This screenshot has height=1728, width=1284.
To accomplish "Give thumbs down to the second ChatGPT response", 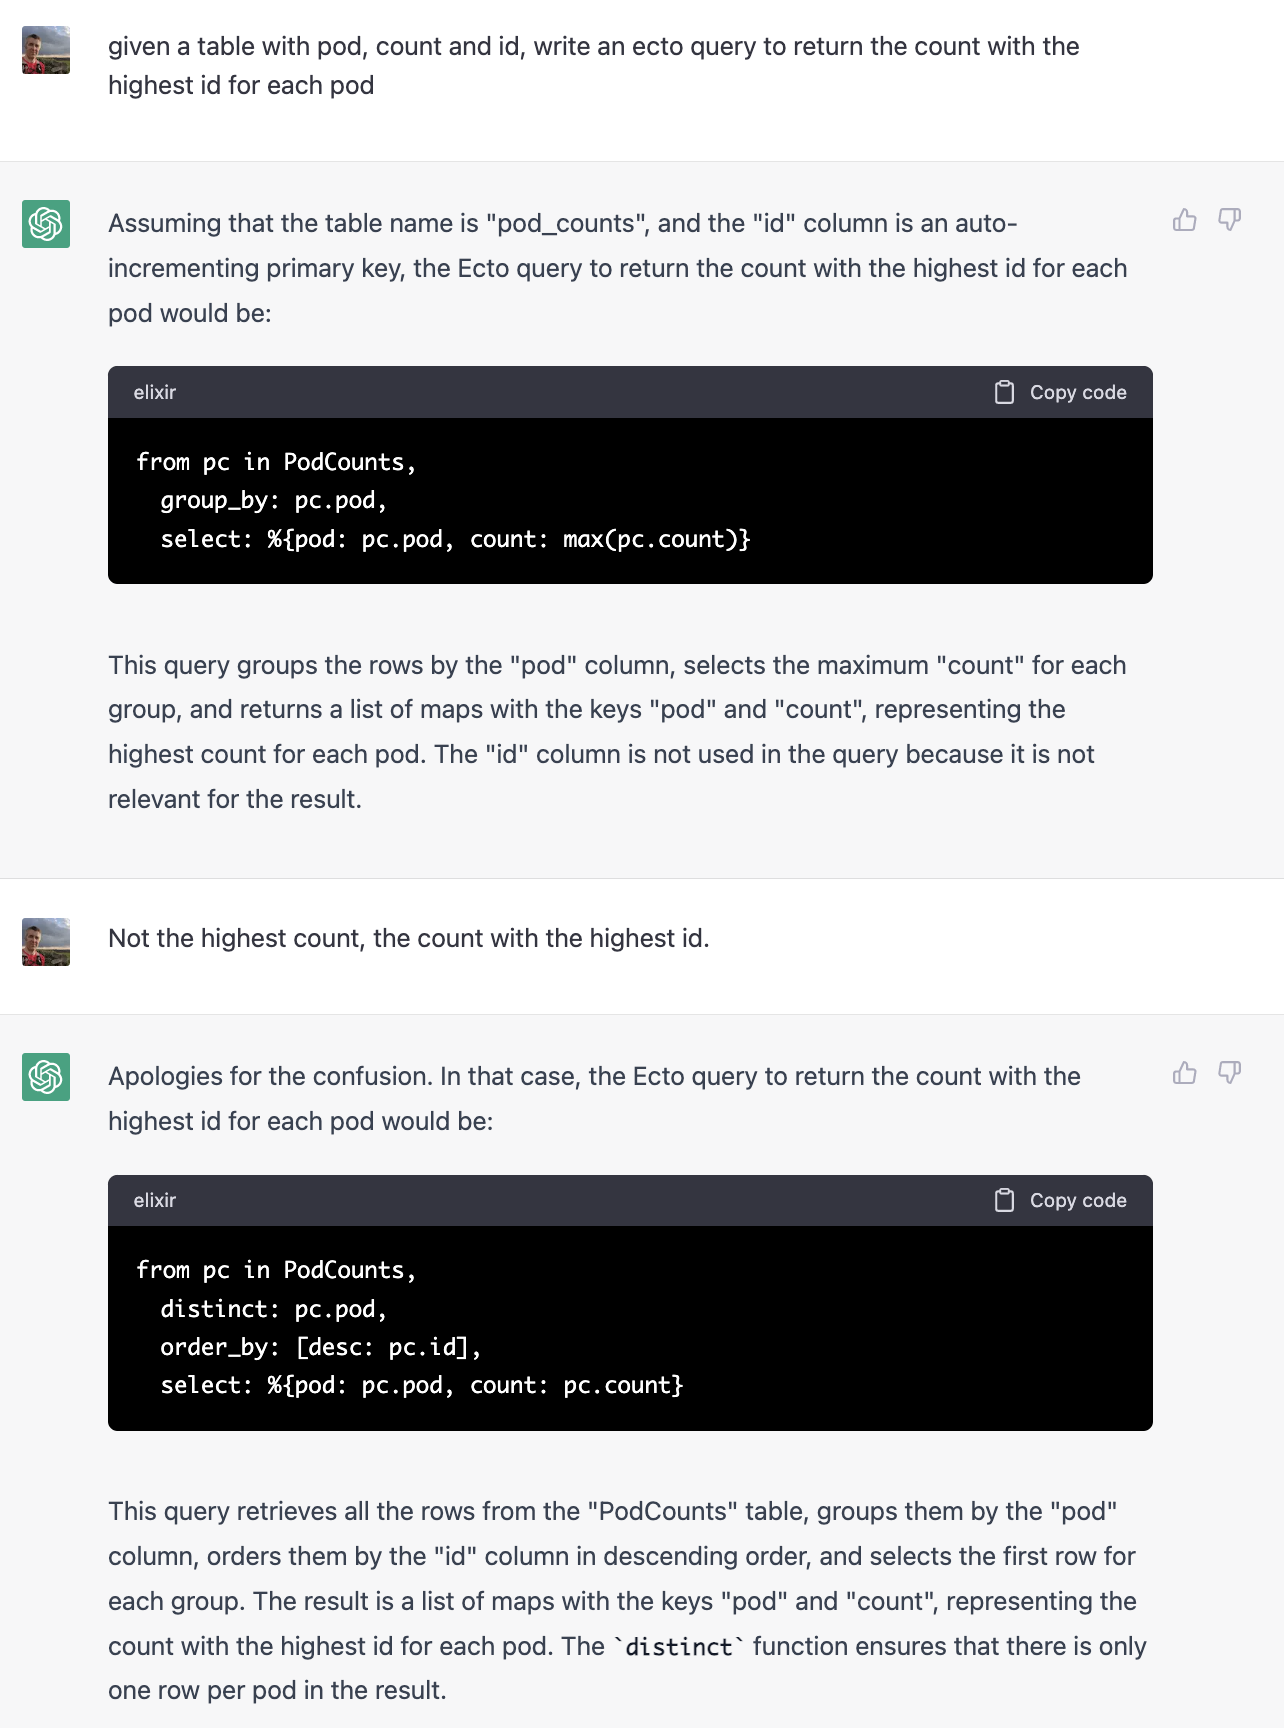I will click(1230, 1073).
